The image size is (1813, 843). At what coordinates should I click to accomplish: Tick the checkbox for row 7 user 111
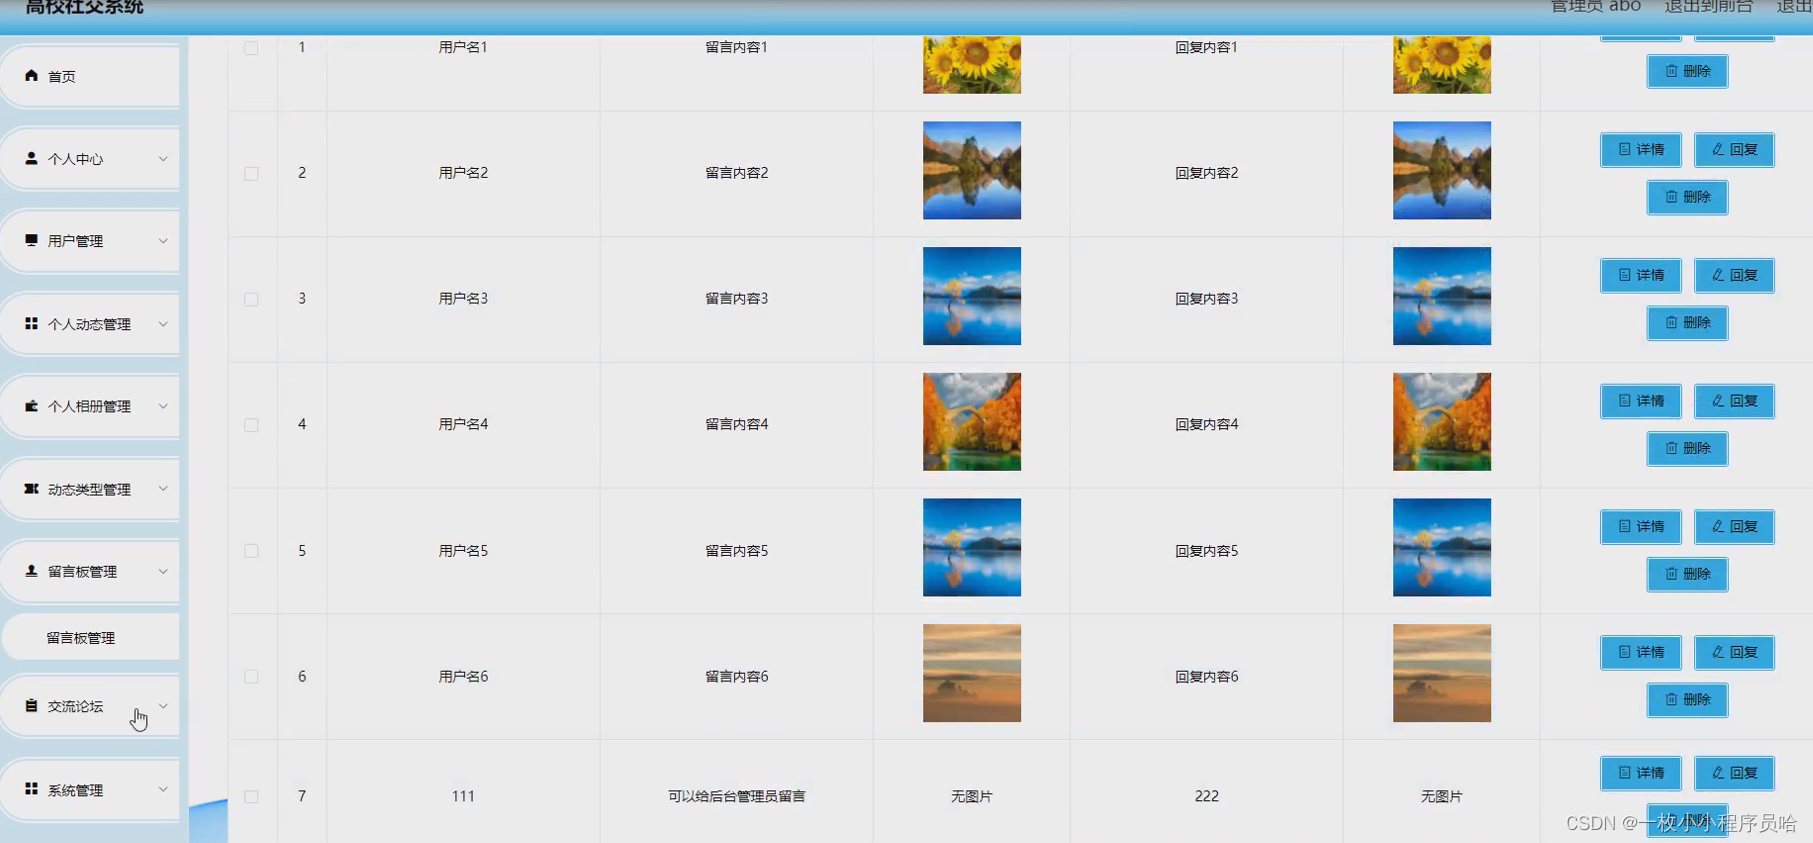pos(251,797)
